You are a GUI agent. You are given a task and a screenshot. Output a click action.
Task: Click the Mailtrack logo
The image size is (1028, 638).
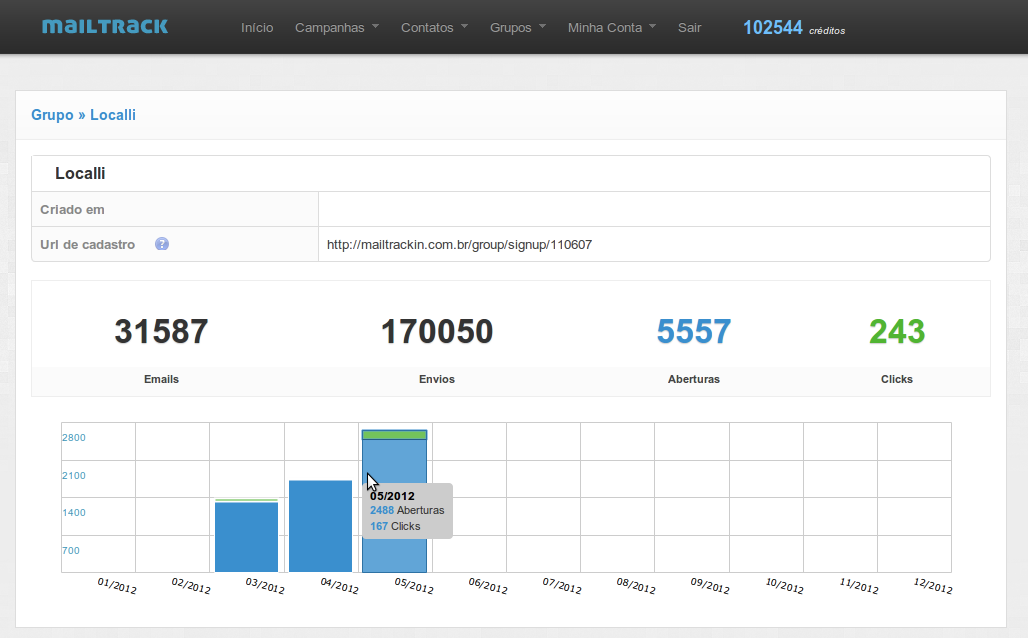tap(104, 26)
